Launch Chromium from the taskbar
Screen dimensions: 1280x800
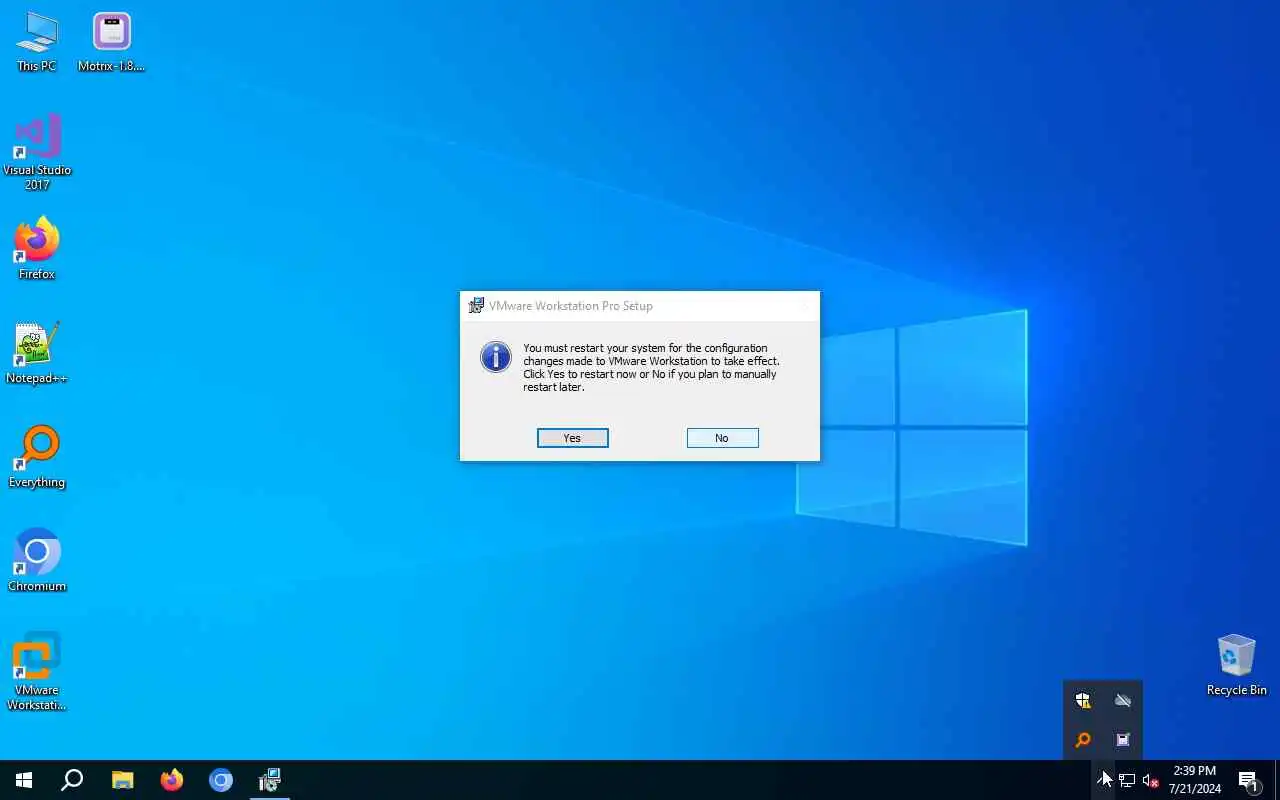click(x=221, y=780)
